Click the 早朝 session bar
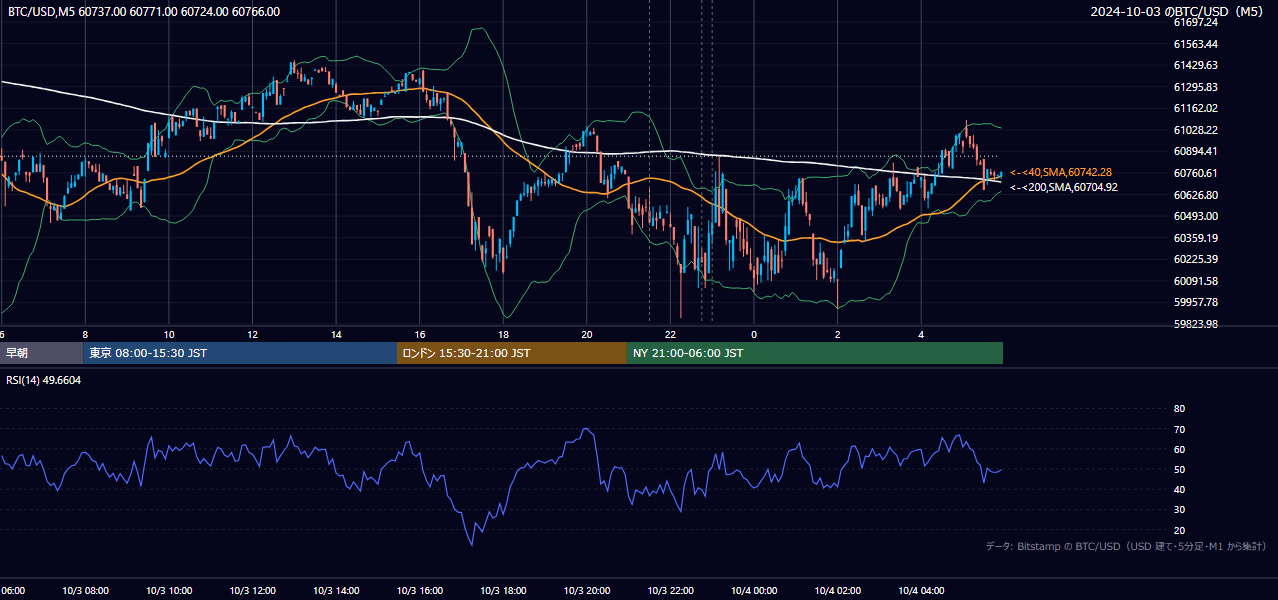Image resolution: width=1278 pixels, height=600 pixels. click(41, 353)
